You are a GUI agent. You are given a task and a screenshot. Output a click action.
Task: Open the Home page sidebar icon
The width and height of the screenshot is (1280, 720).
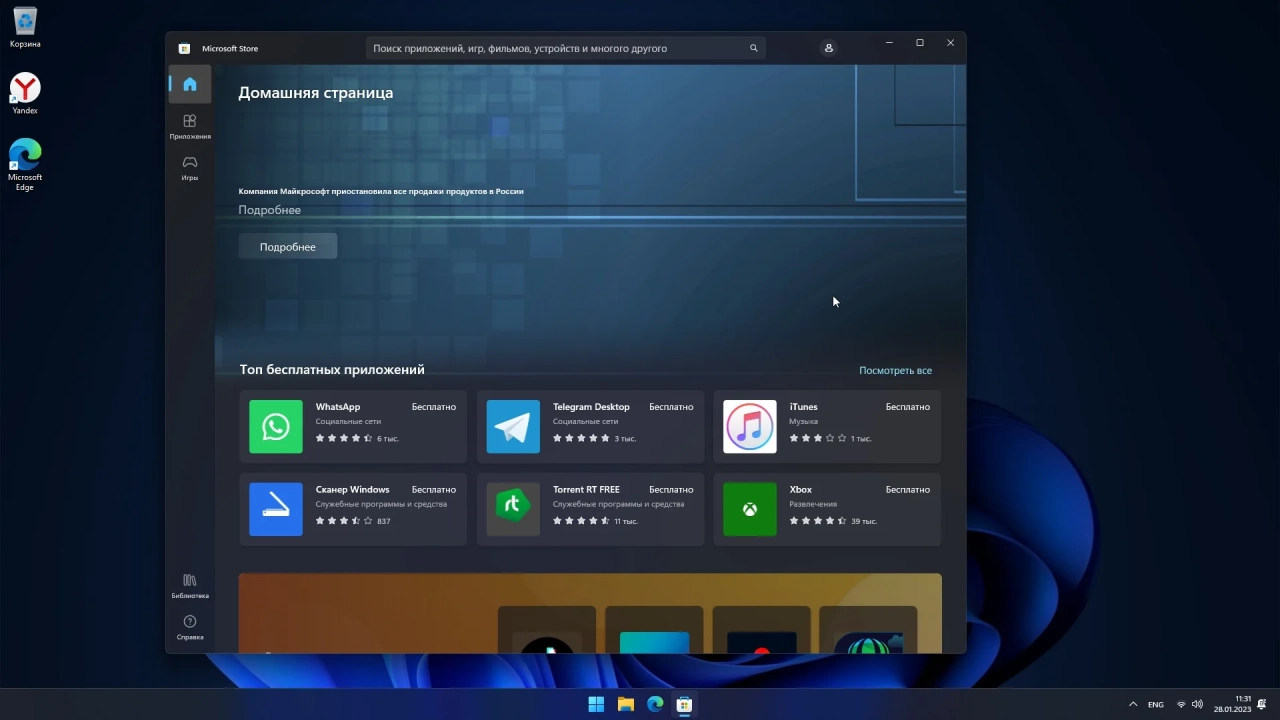(189, 84)
